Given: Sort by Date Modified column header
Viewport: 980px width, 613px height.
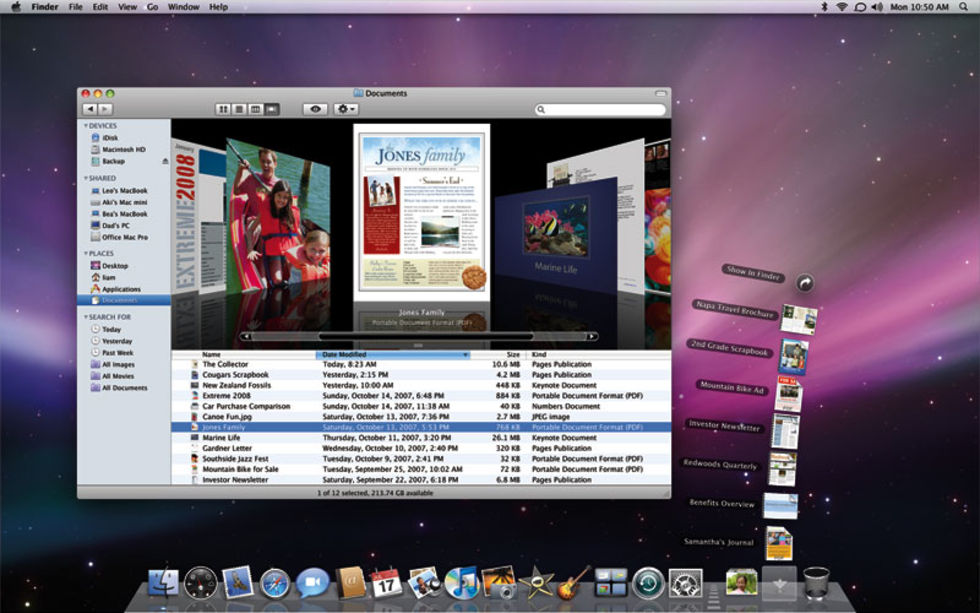Looking at the screenshot, I should tap(392, 354).
